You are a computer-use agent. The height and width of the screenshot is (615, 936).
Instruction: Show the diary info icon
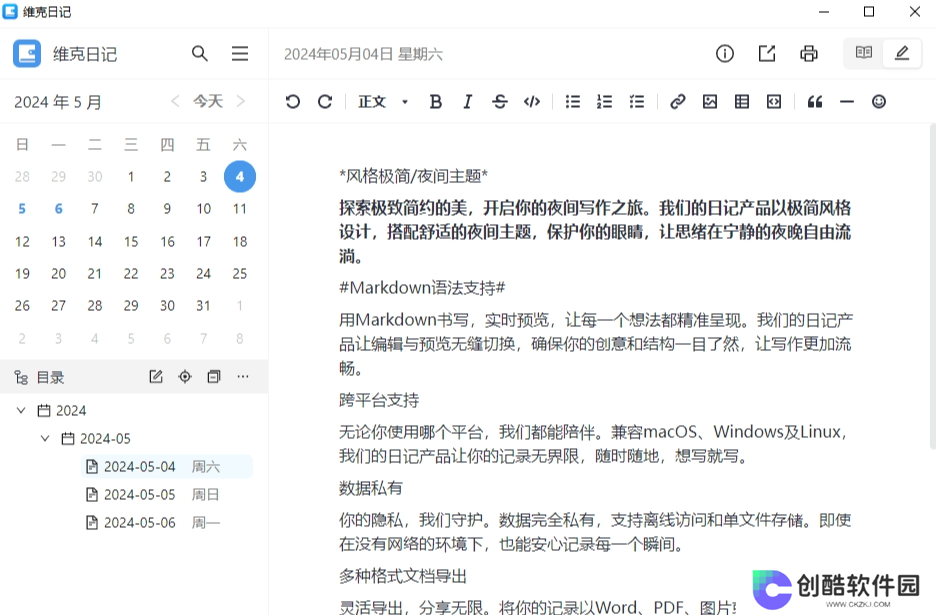(x=725, y=54)
